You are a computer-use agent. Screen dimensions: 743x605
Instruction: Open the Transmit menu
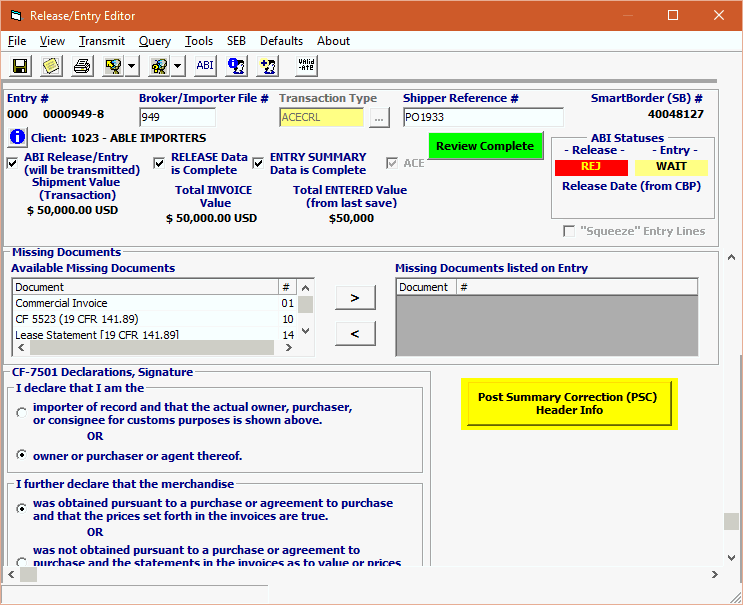pos(102,41)
